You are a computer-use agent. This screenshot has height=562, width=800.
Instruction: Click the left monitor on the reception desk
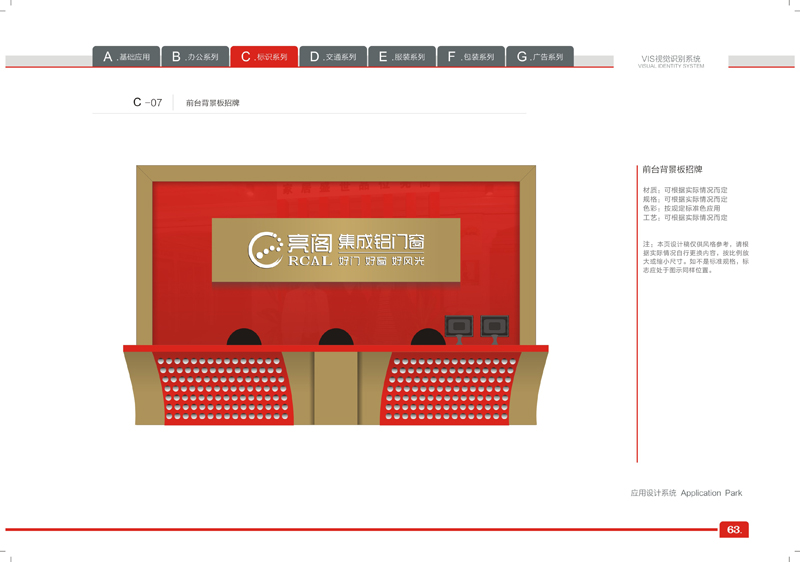click(x=459, y=329)
